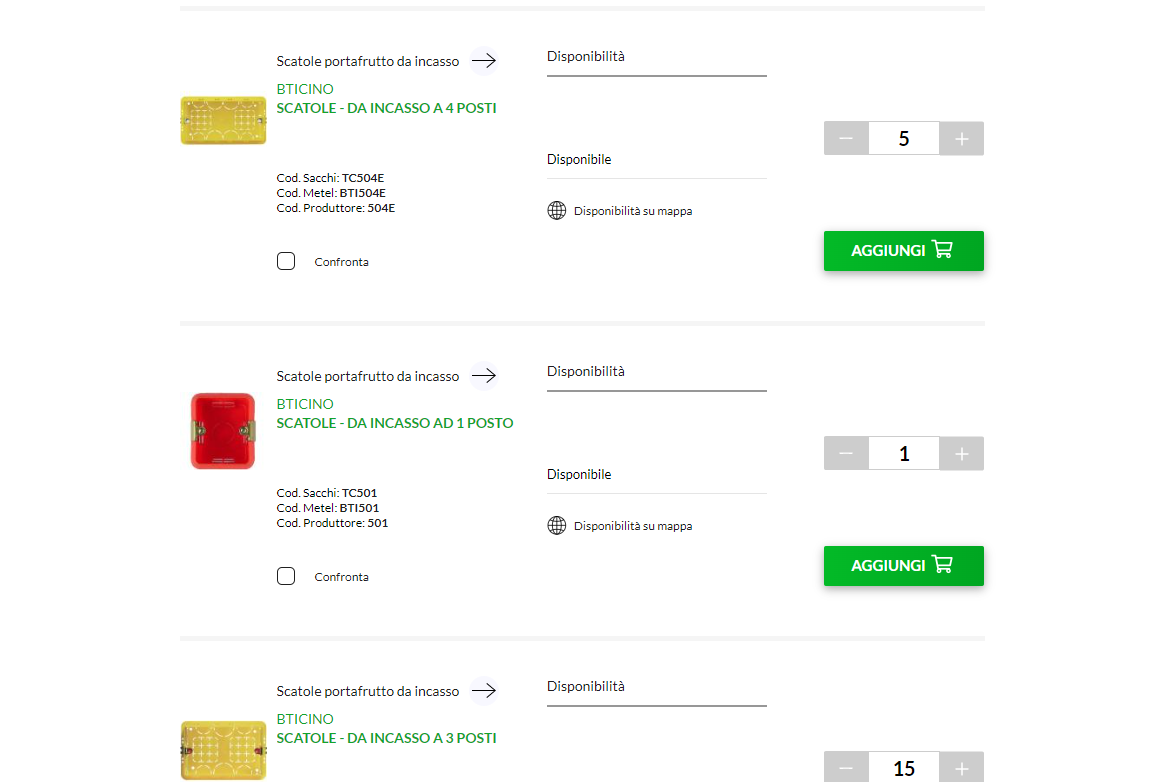Open category arrow beside the 1 POSTO product

(484, 376)
